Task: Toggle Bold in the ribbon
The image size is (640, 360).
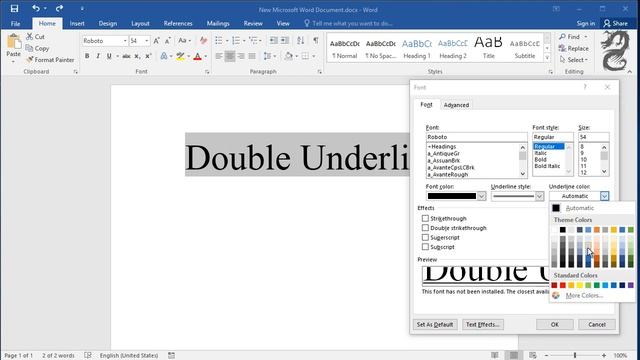Action: (87, 56)
